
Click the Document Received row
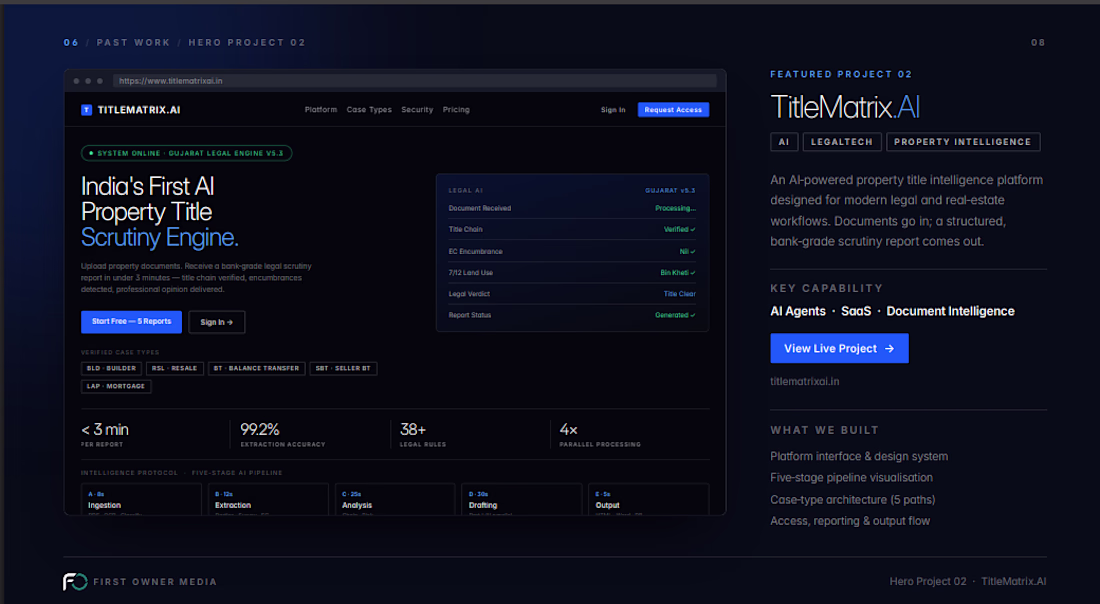pos(572,208)
